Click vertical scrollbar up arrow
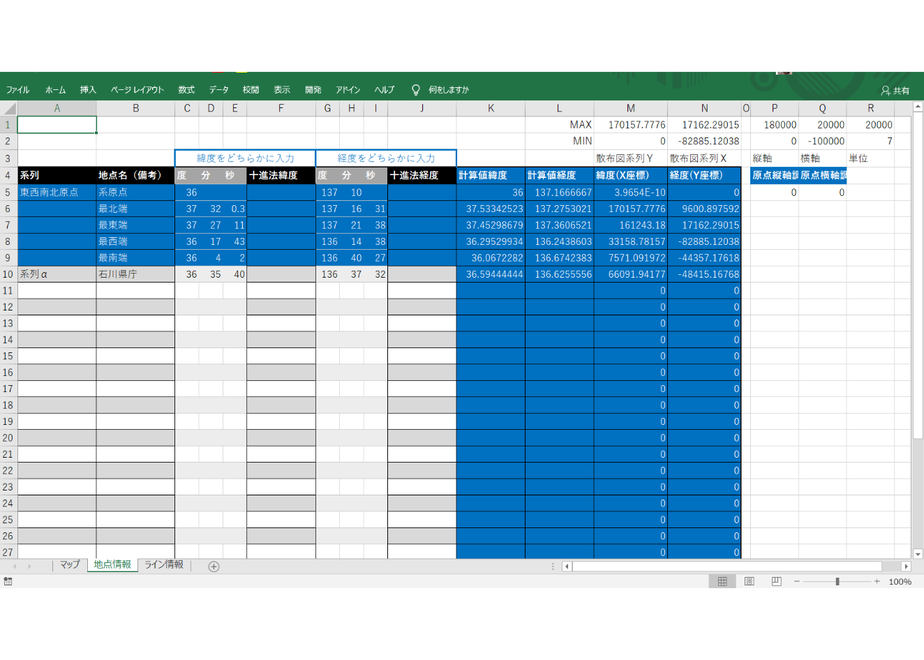The image size is (924, 660). point(918,107)
